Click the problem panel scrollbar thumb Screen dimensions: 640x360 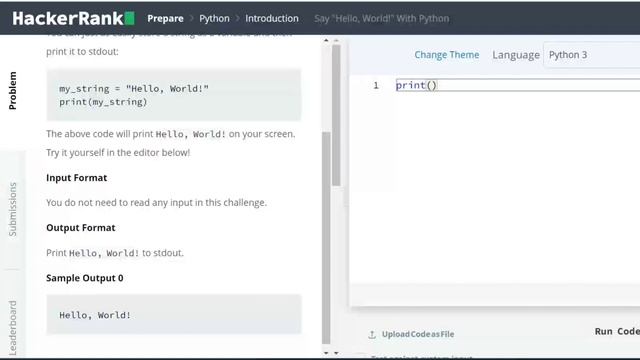(326, 238)
